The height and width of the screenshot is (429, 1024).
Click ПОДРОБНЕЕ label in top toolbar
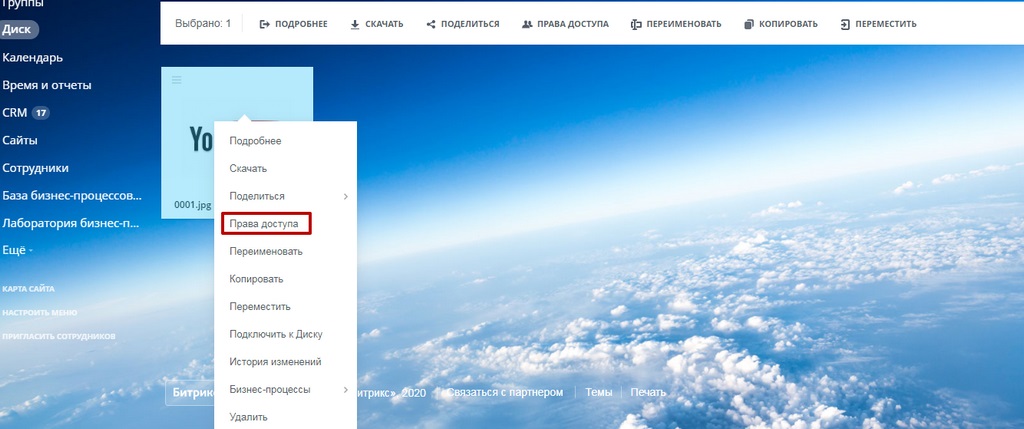(301, 24)
